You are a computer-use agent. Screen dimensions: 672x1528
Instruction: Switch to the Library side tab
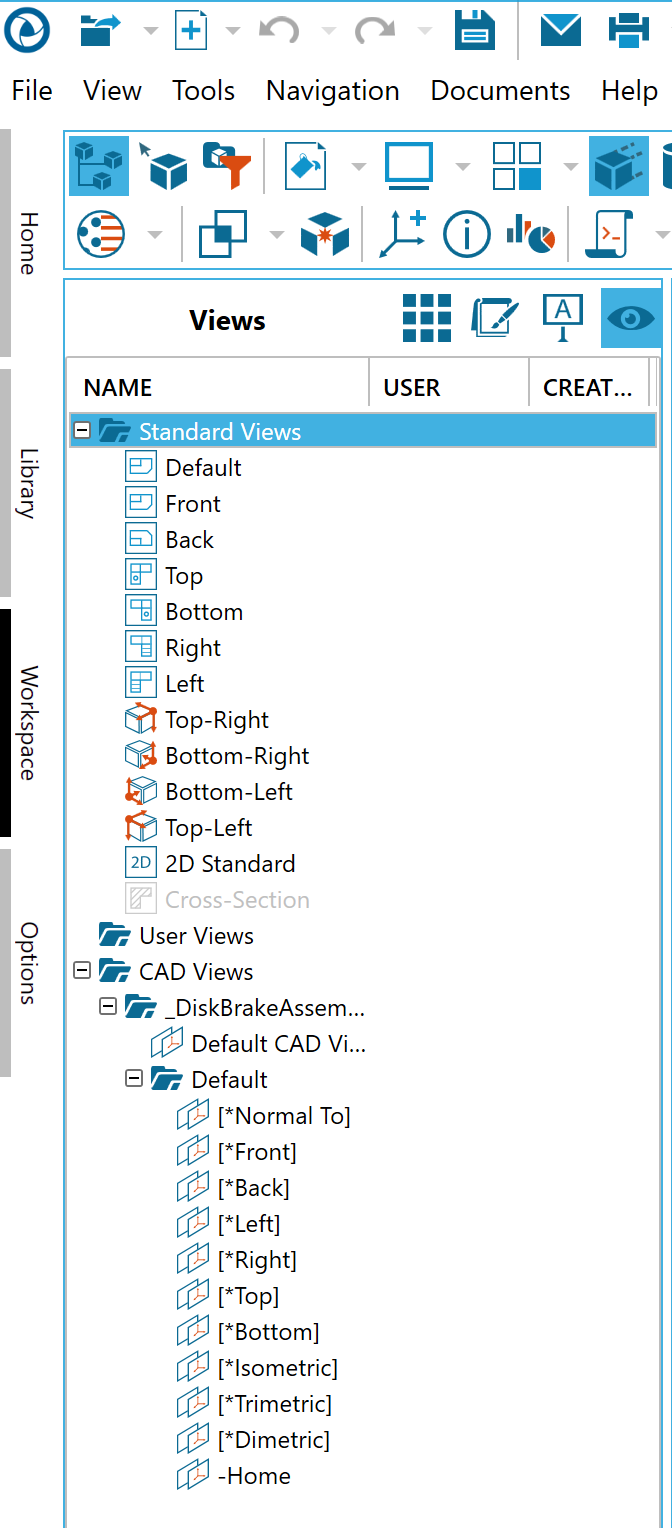pyautogui.click(x=28, y=483)
